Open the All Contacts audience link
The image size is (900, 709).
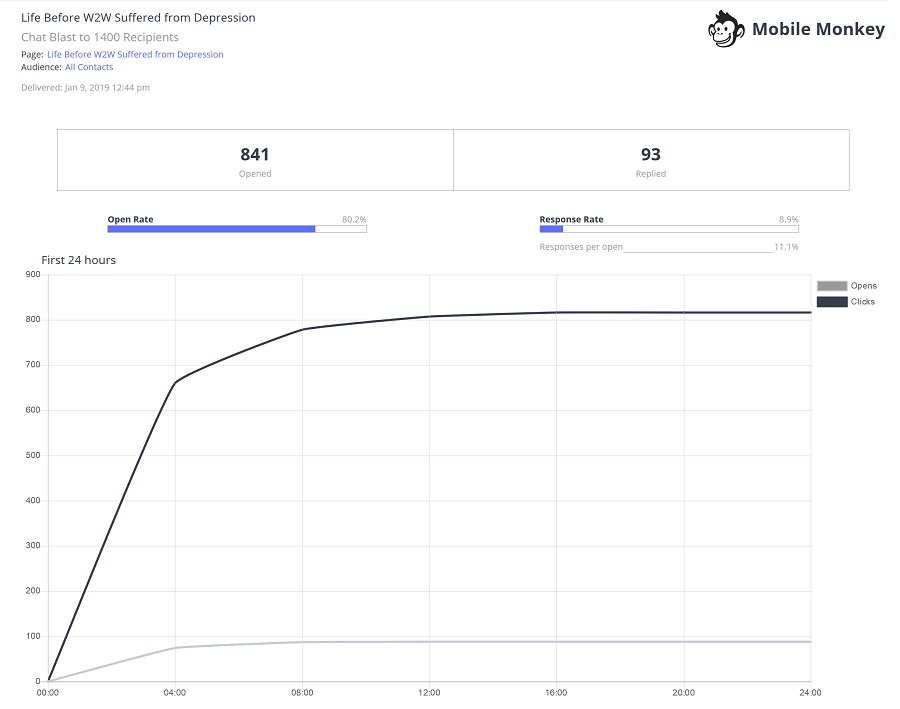pos(89,67)
